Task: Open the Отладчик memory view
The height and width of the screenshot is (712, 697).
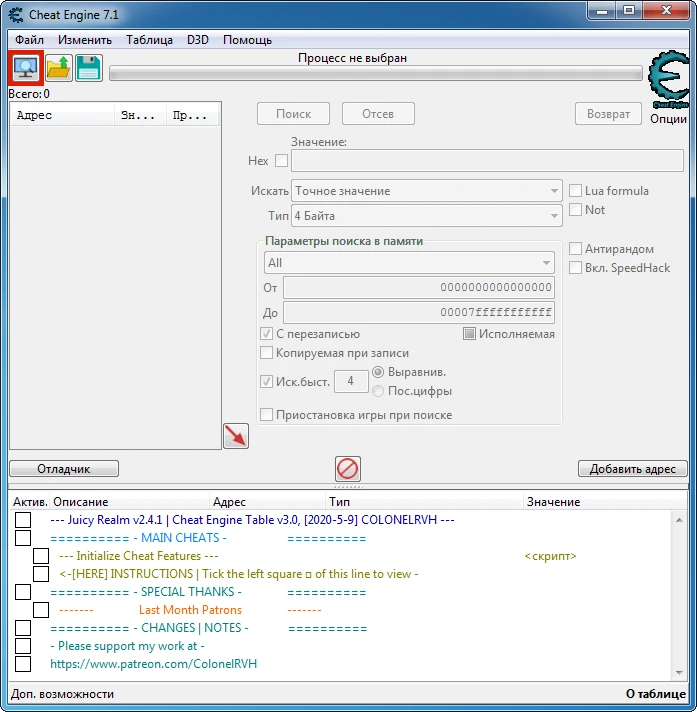Action: tap(64, 469)
